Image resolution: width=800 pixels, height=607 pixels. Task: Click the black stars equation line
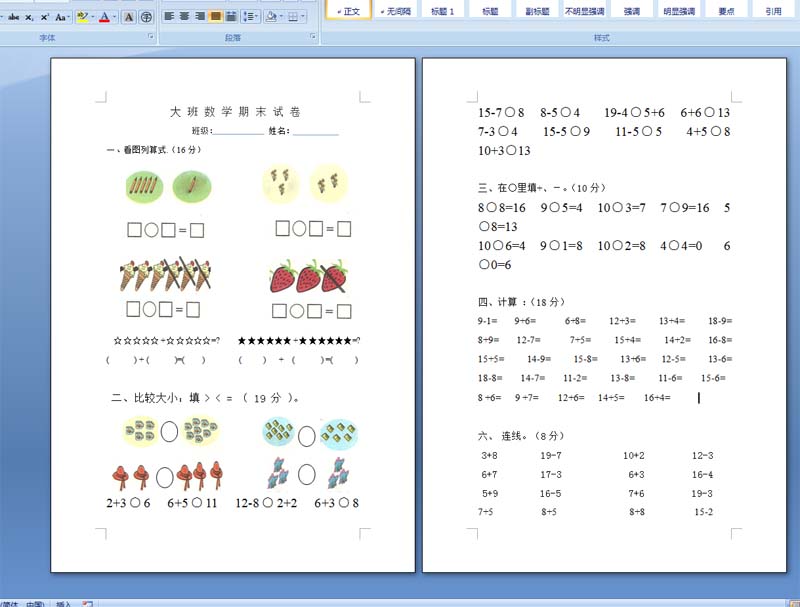298,341
